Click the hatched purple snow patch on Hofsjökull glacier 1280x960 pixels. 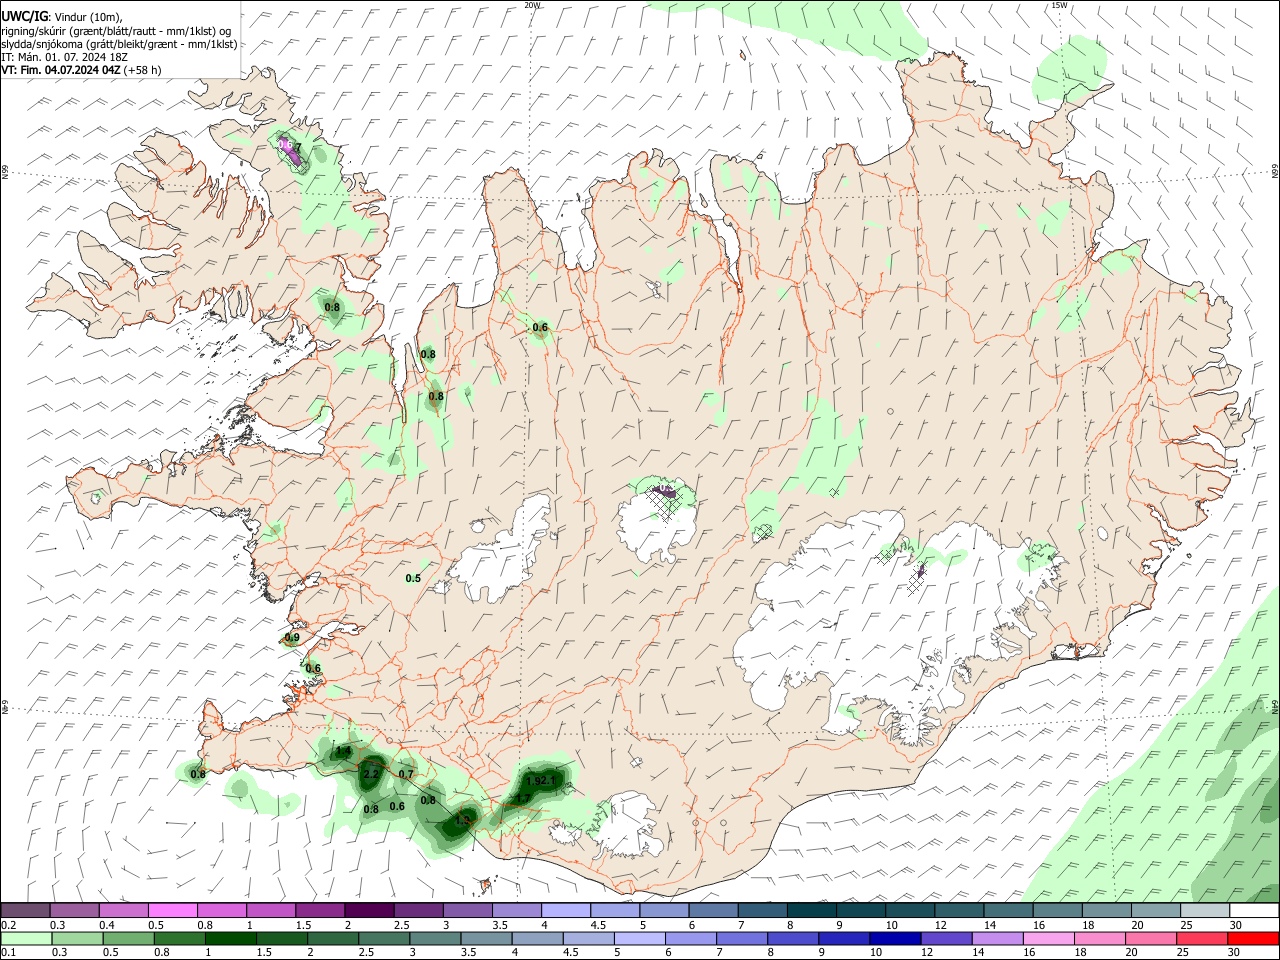click(666, 491)
